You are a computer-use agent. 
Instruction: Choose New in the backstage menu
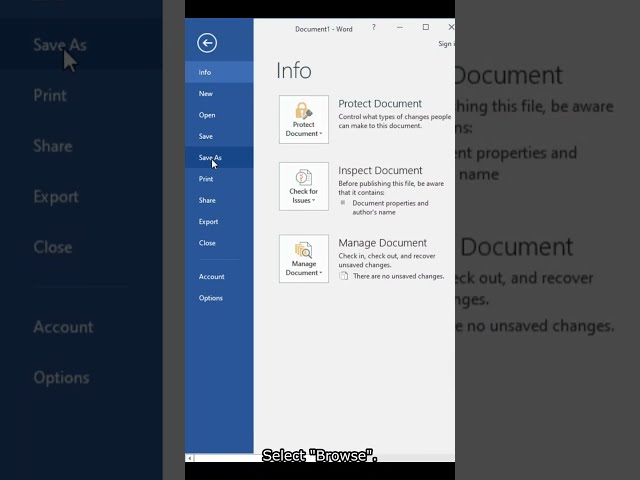coord(219,93)
